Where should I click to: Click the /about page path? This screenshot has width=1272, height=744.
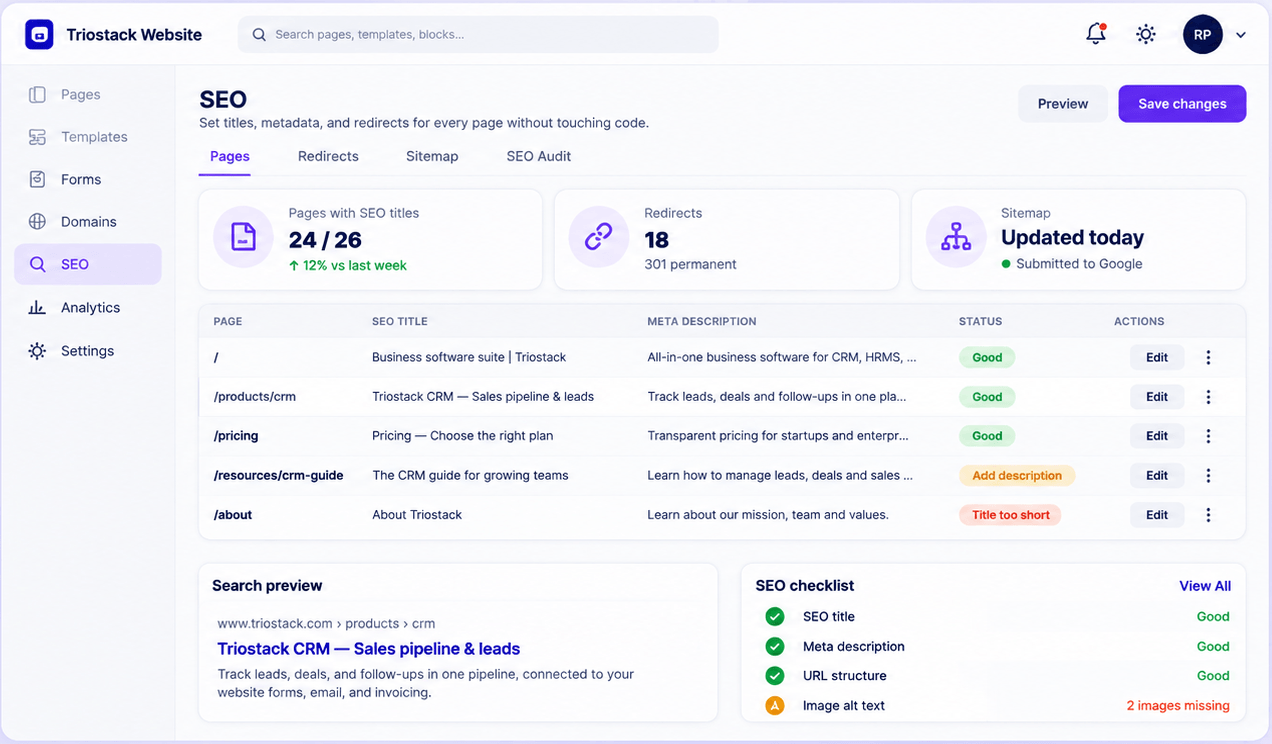233,515
